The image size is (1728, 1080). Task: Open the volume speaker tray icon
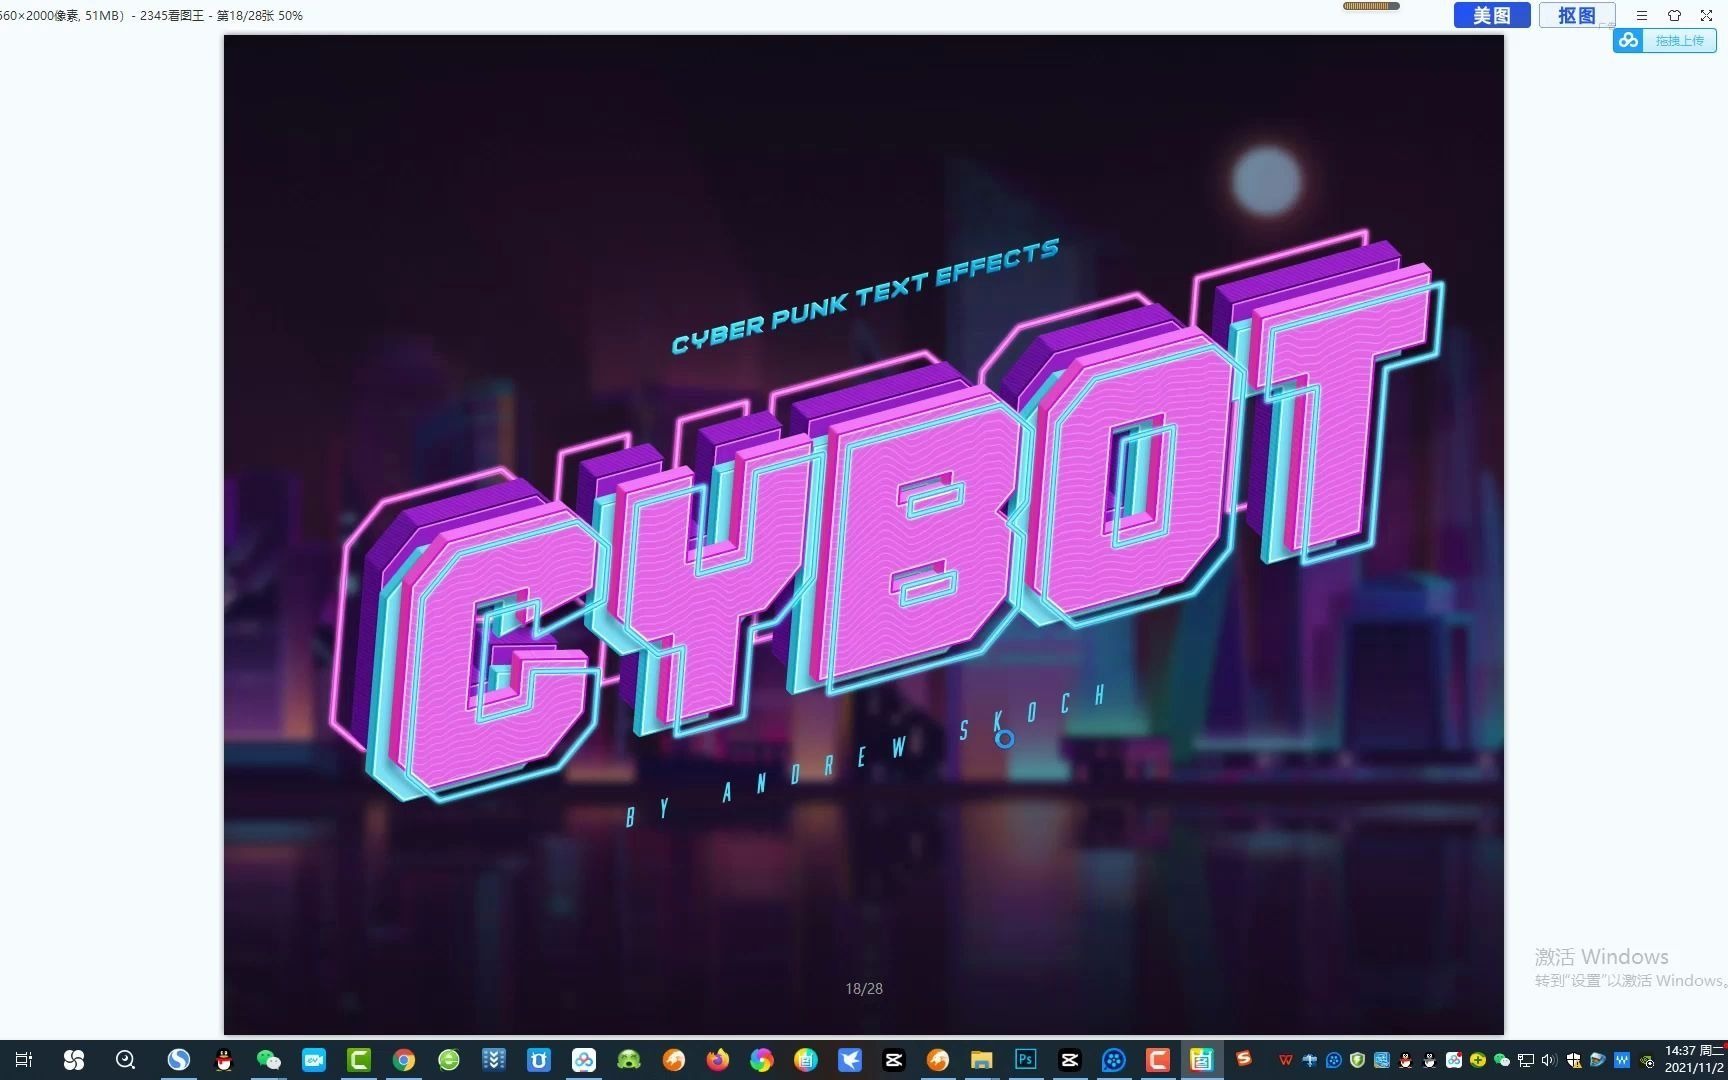(x=1549, y=1060)
